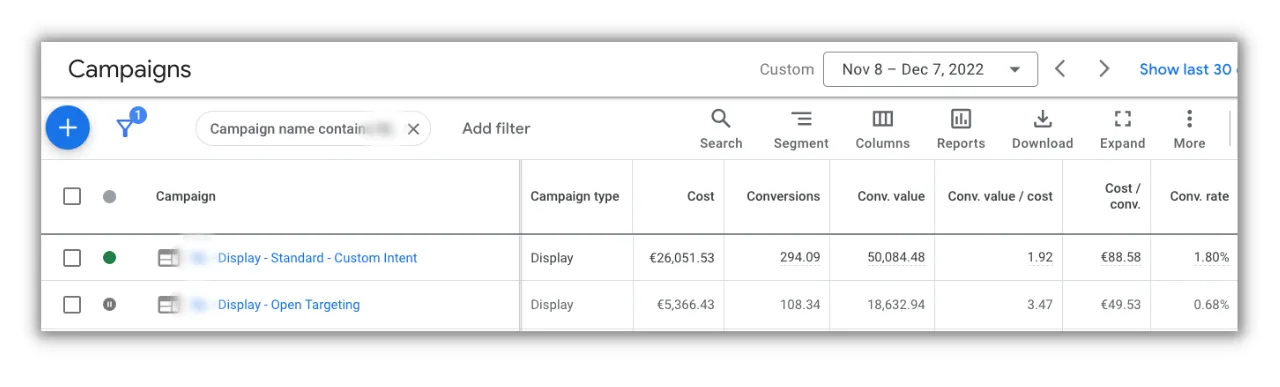Screen dimensions: 1280x387
Task: Check the Display - Open Targeting row
Action: pyautogui.click(x=72, y=305)
